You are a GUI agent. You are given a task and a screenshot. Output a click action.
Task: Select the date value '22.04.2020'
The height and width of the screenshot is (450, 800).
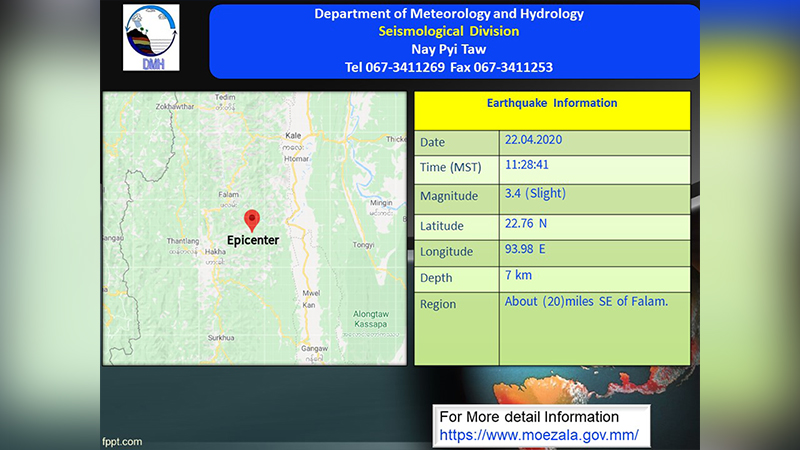click(x=533, y=140)
